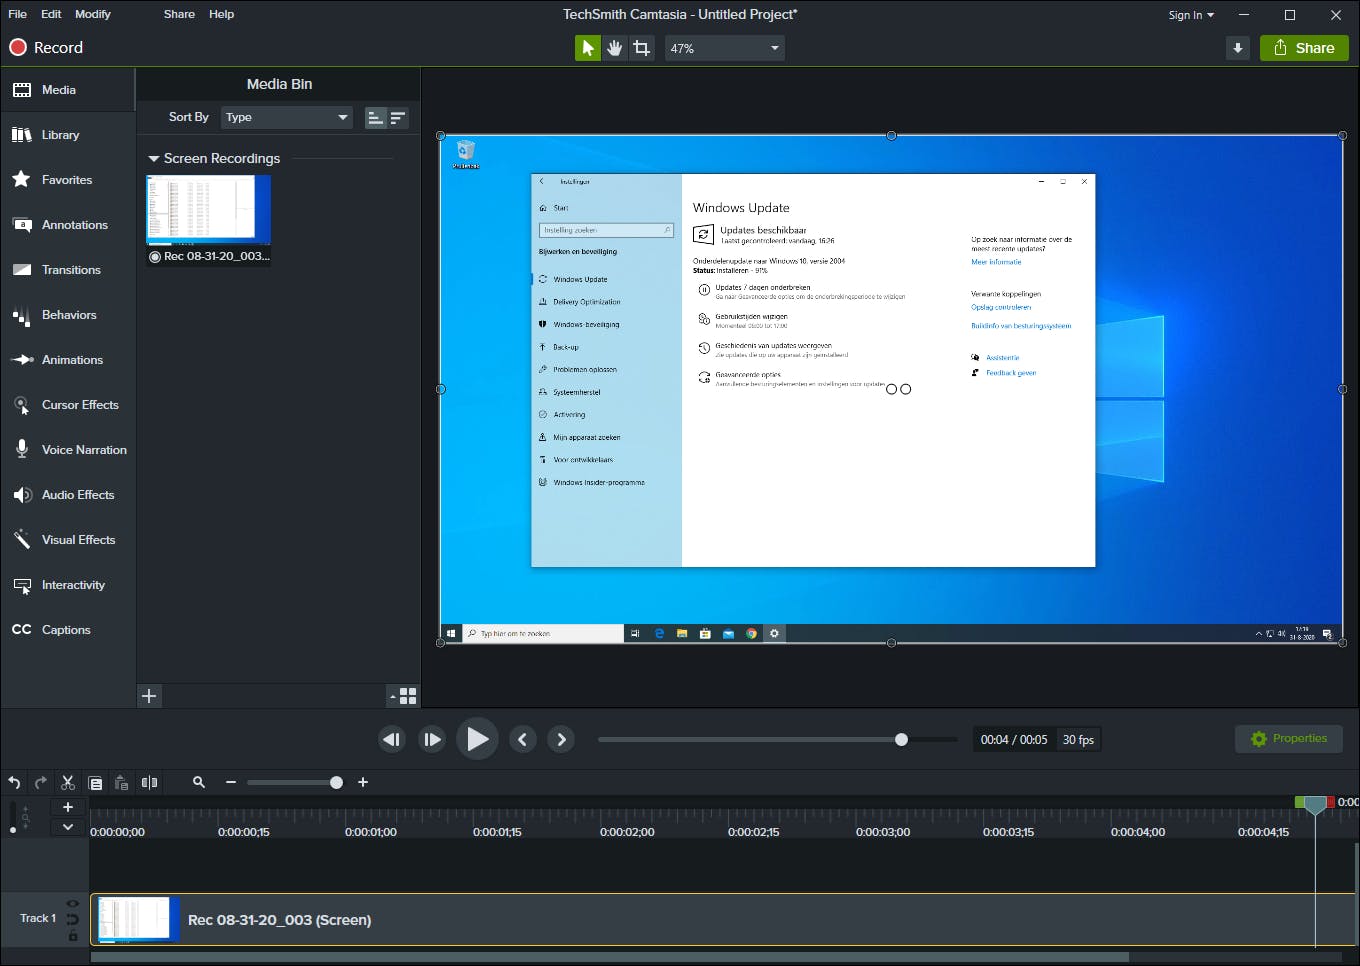Hide Track 1 using the eye toggle

pyautogui.click(x=71, y=903)
